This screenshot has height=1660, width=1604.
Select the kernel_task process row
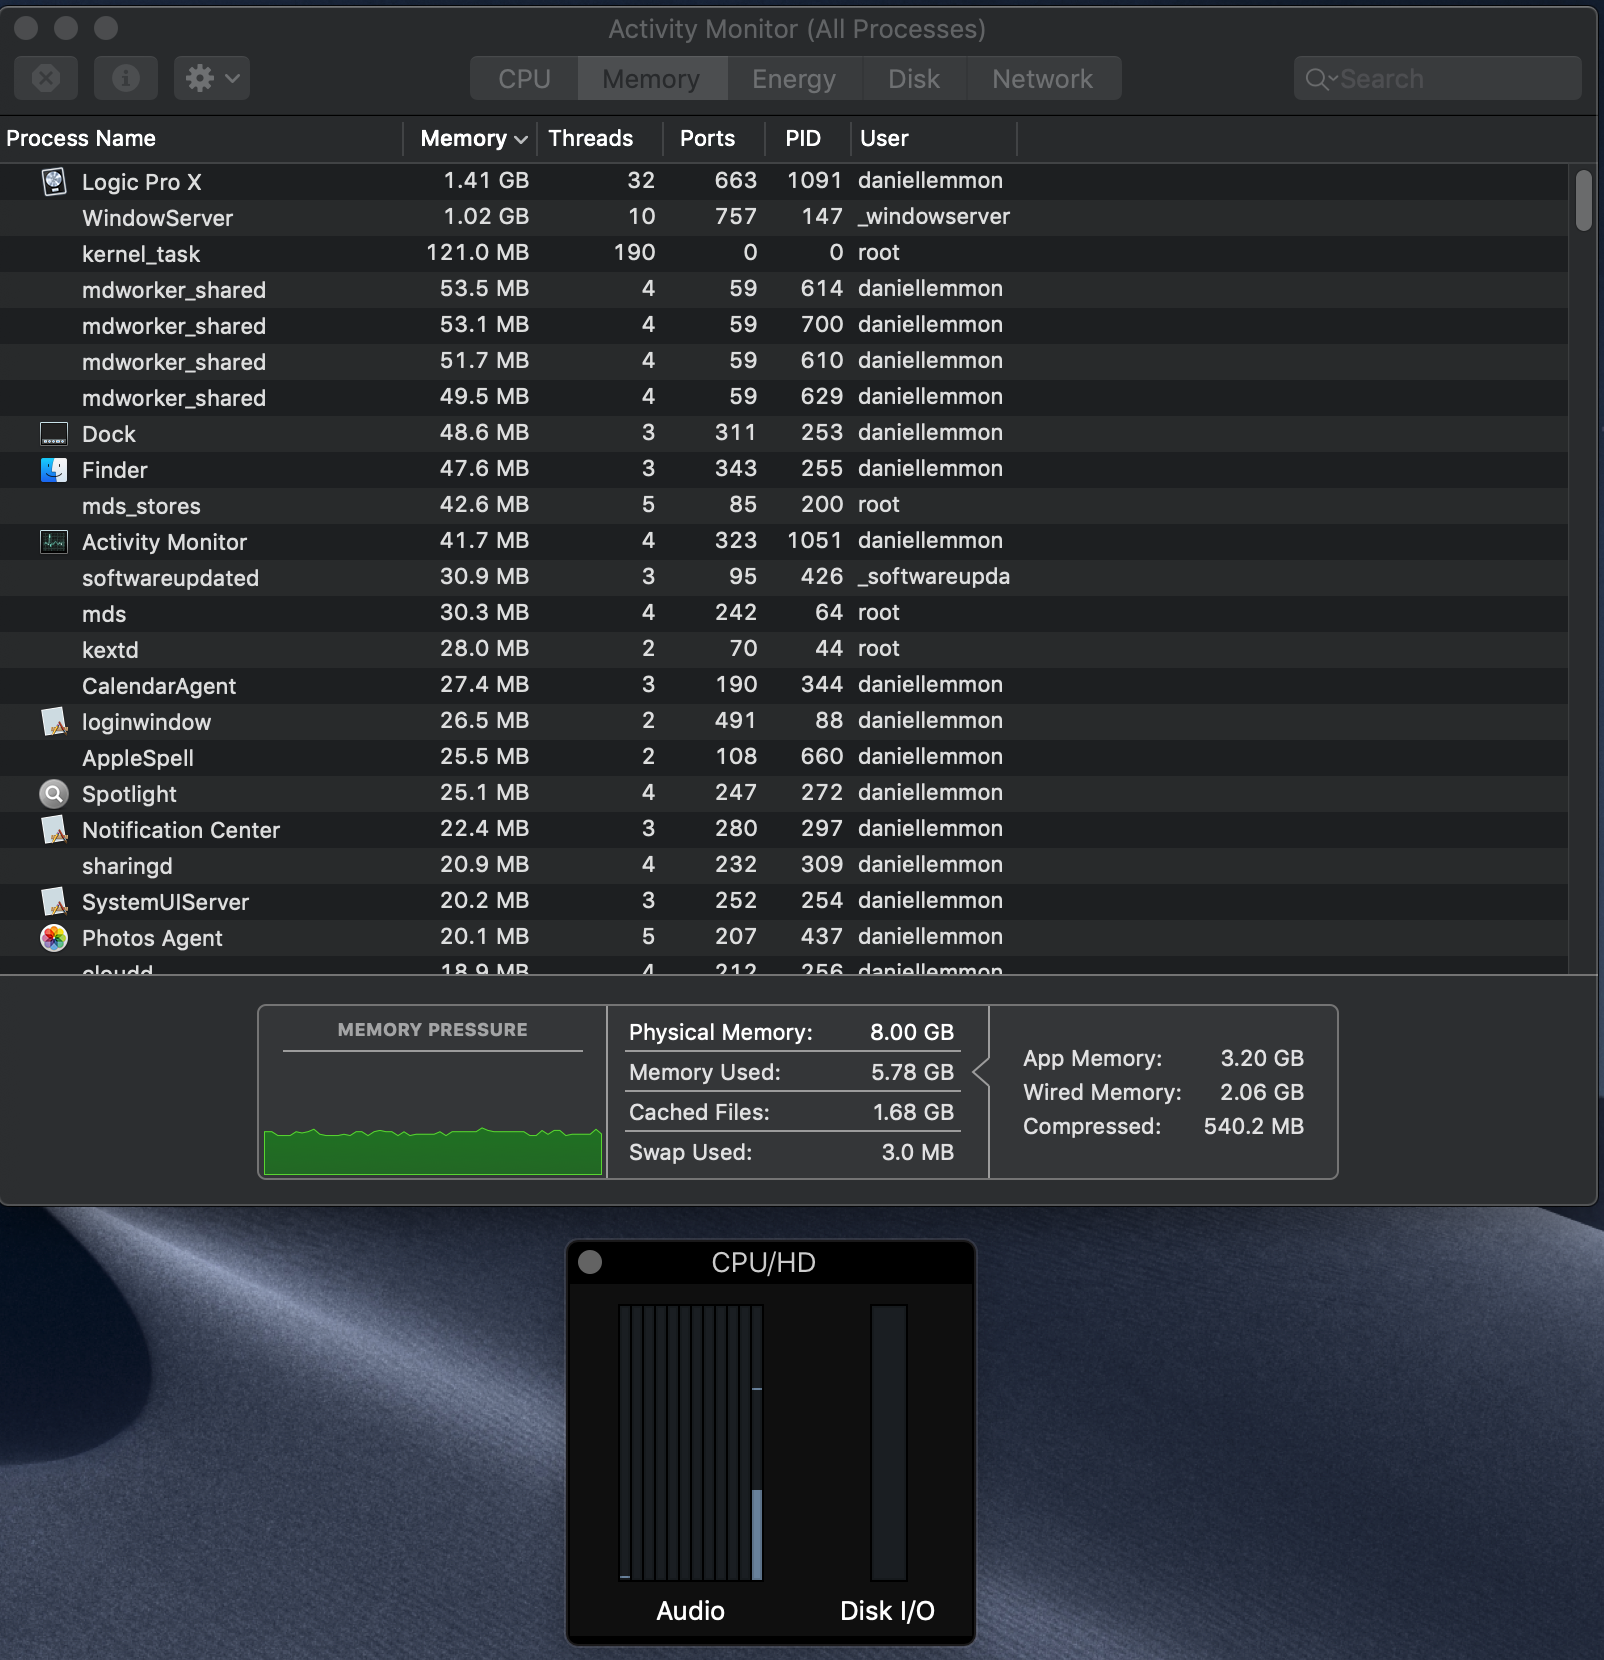[x=784, y=253]
